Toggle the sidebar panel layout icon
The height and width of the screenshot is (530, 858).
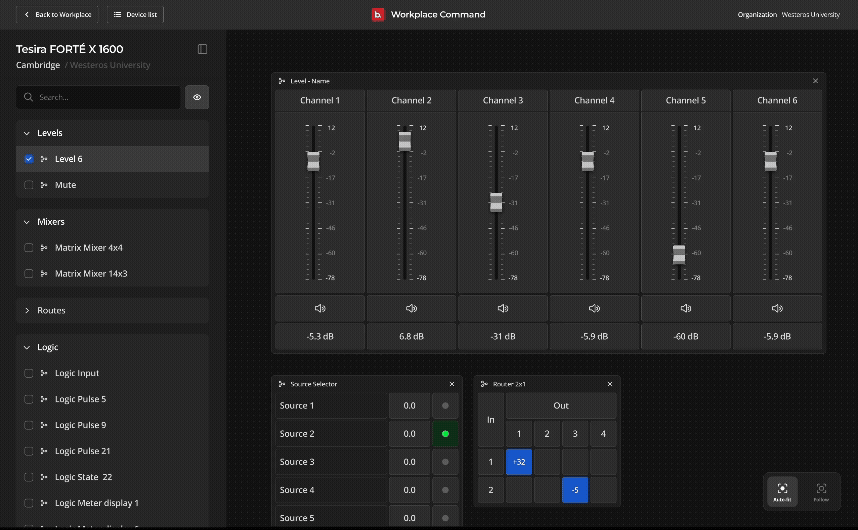tap(202, 49)
